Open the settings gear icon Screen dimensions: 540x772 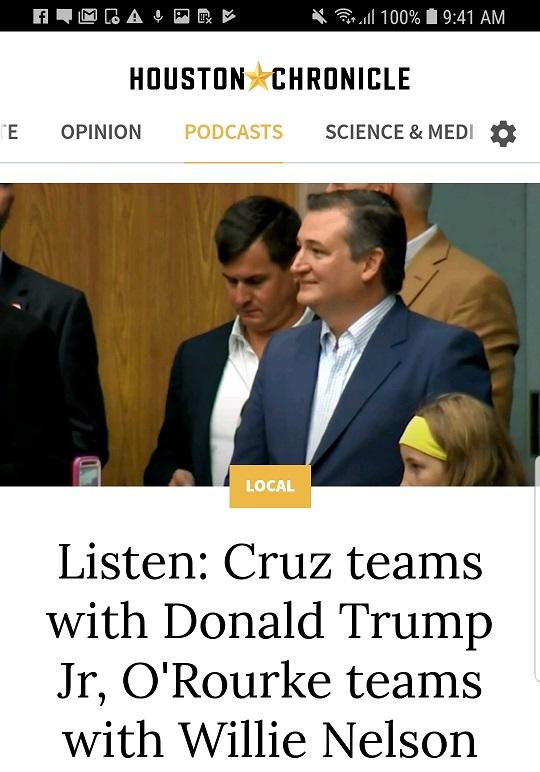tap(503, 133)
